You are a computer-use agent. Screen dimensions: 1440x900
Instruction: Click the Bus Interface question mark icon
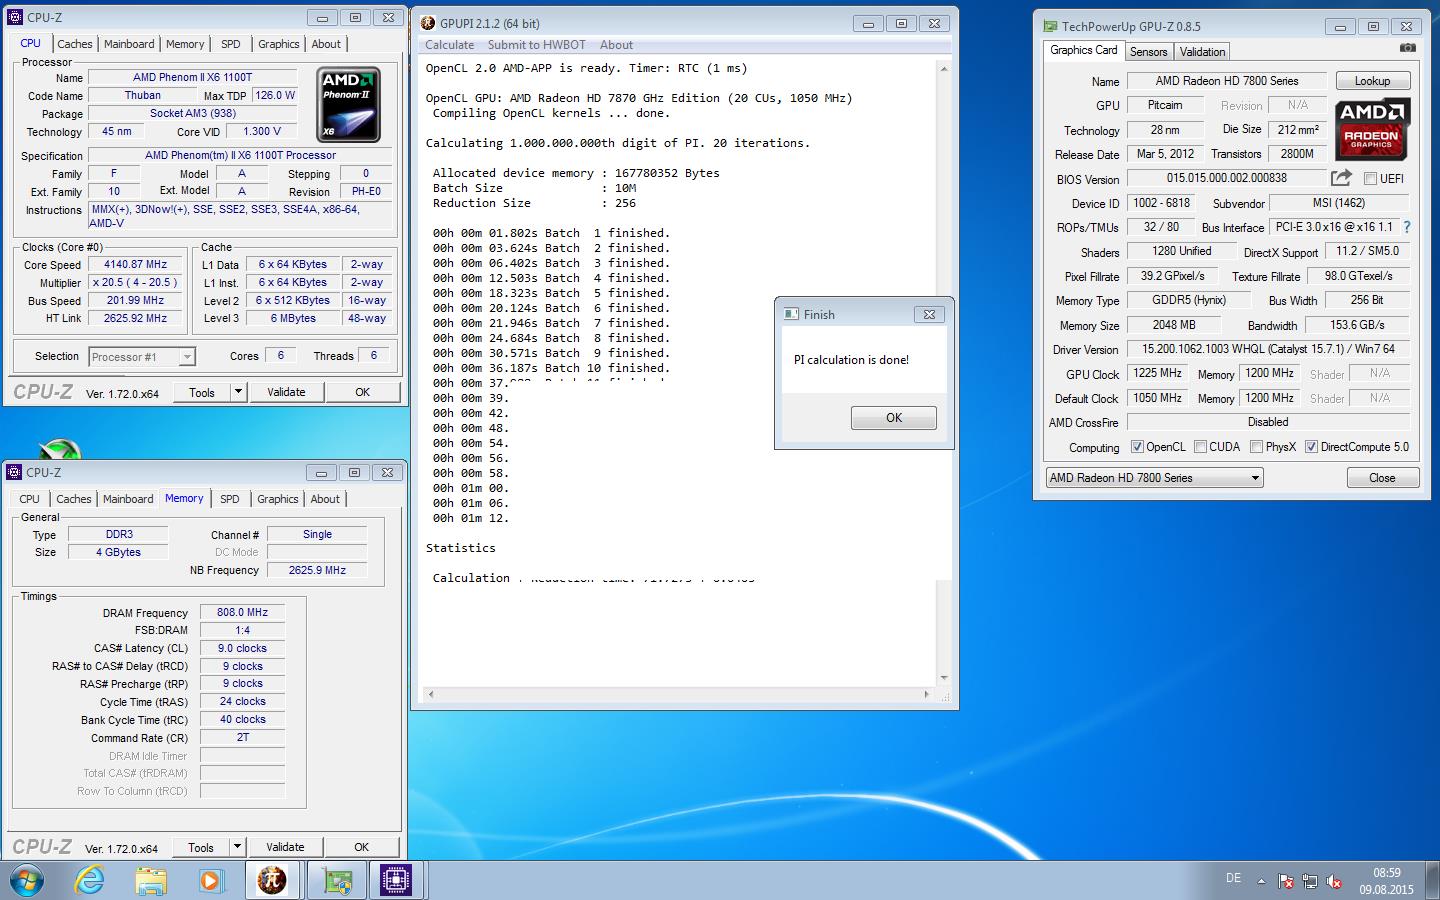(1407, 227)
